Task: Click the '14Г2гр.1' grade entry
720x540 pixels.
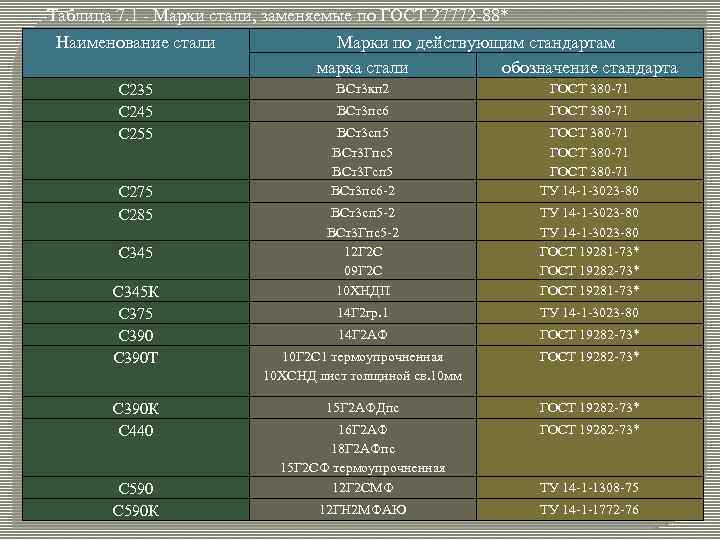Action: pos(363,313)
